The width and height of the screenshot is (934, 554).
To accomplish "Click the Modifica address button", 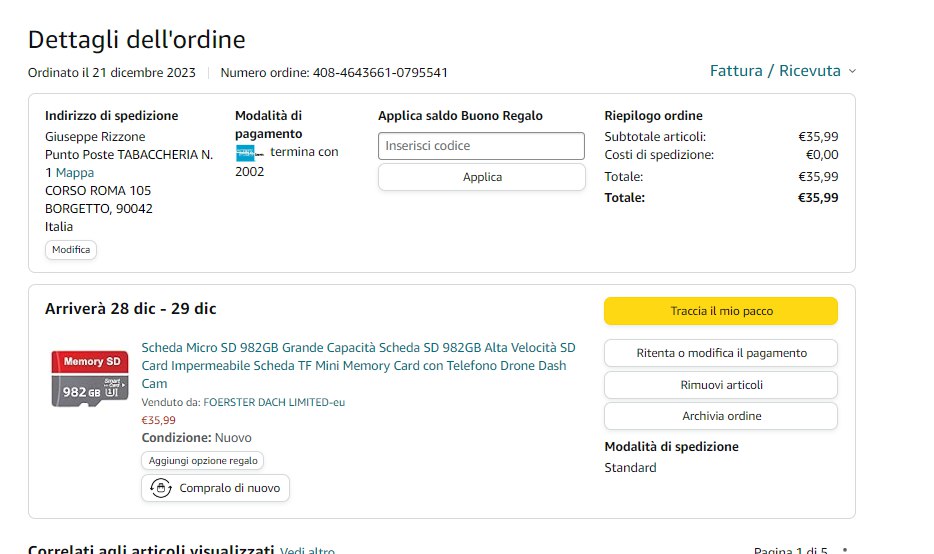I will pos(71,250).
